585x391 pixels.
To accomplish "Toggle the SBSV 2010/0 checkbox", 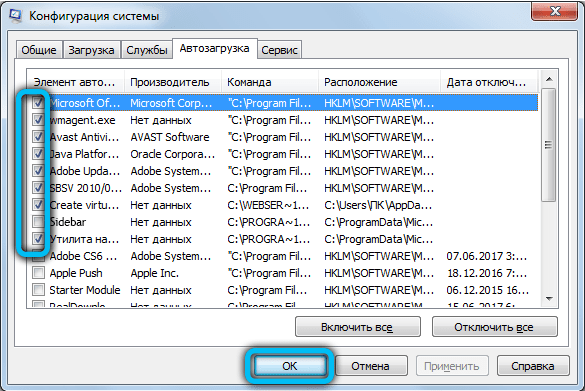I will pos(38,188).
